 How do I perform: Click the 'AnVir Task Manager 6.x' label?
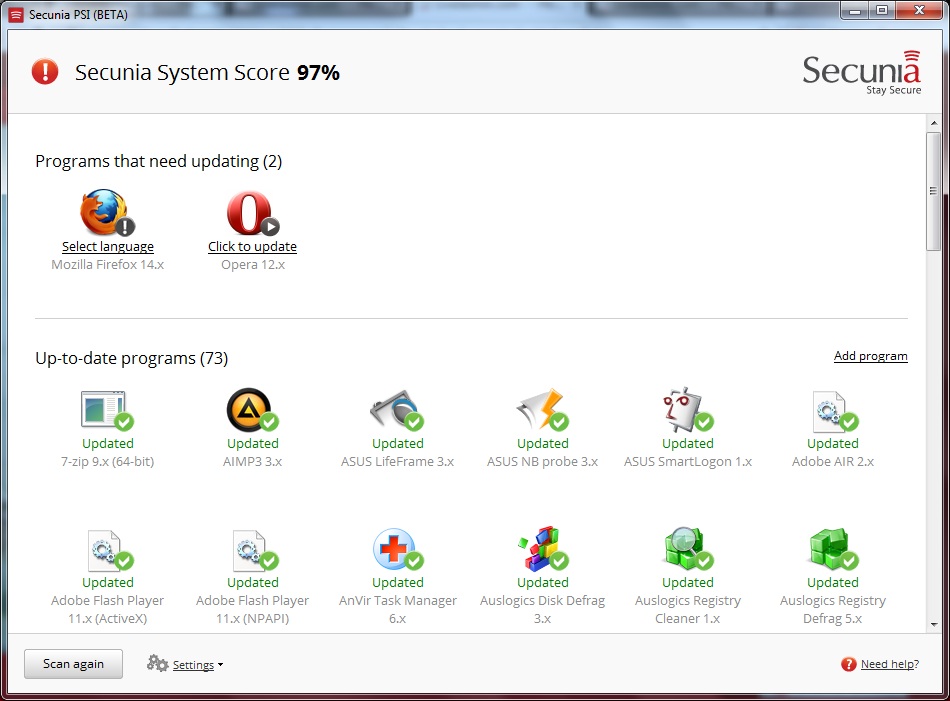pos(397,610)
